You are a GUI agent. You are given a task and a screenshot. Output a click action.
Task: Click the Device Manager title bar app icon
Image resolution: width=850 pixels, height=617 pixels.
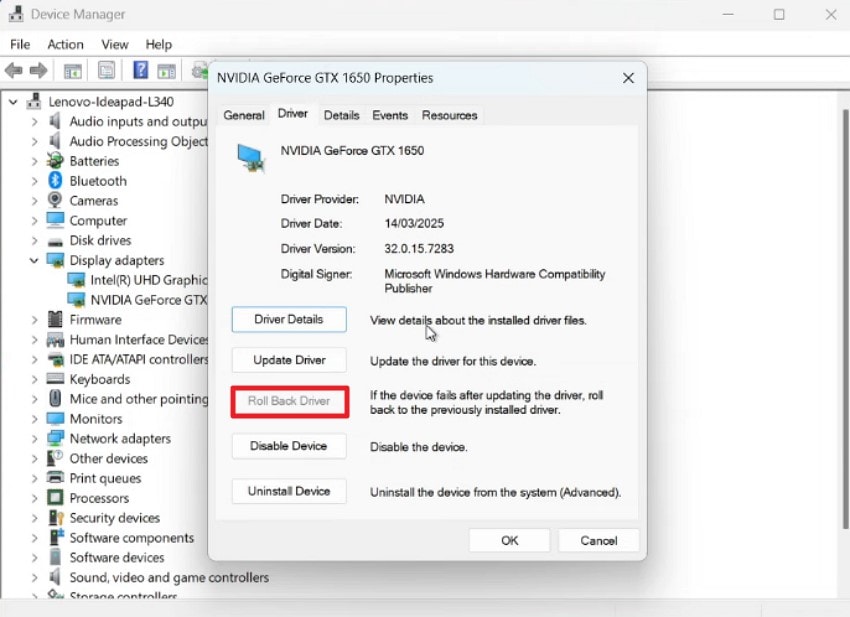(x=16, y=14)
